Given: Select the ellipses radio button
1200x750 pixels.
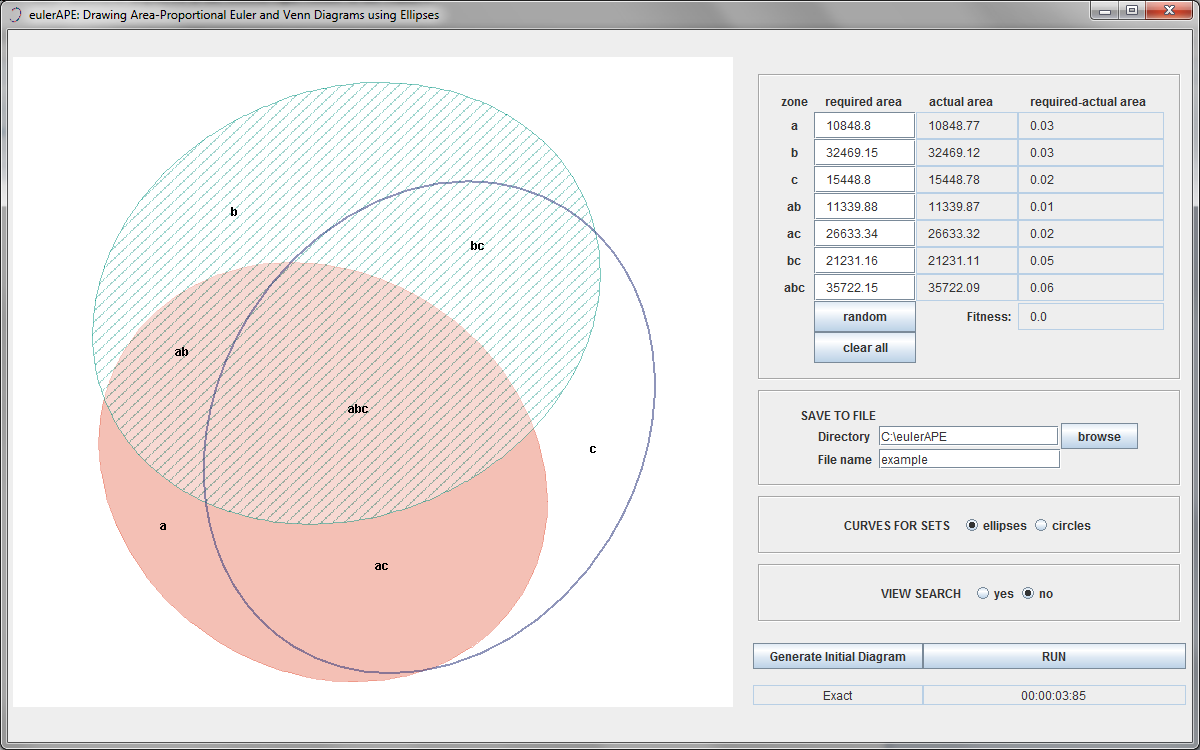Looking at the screenshot, I should tap(972, 525).
